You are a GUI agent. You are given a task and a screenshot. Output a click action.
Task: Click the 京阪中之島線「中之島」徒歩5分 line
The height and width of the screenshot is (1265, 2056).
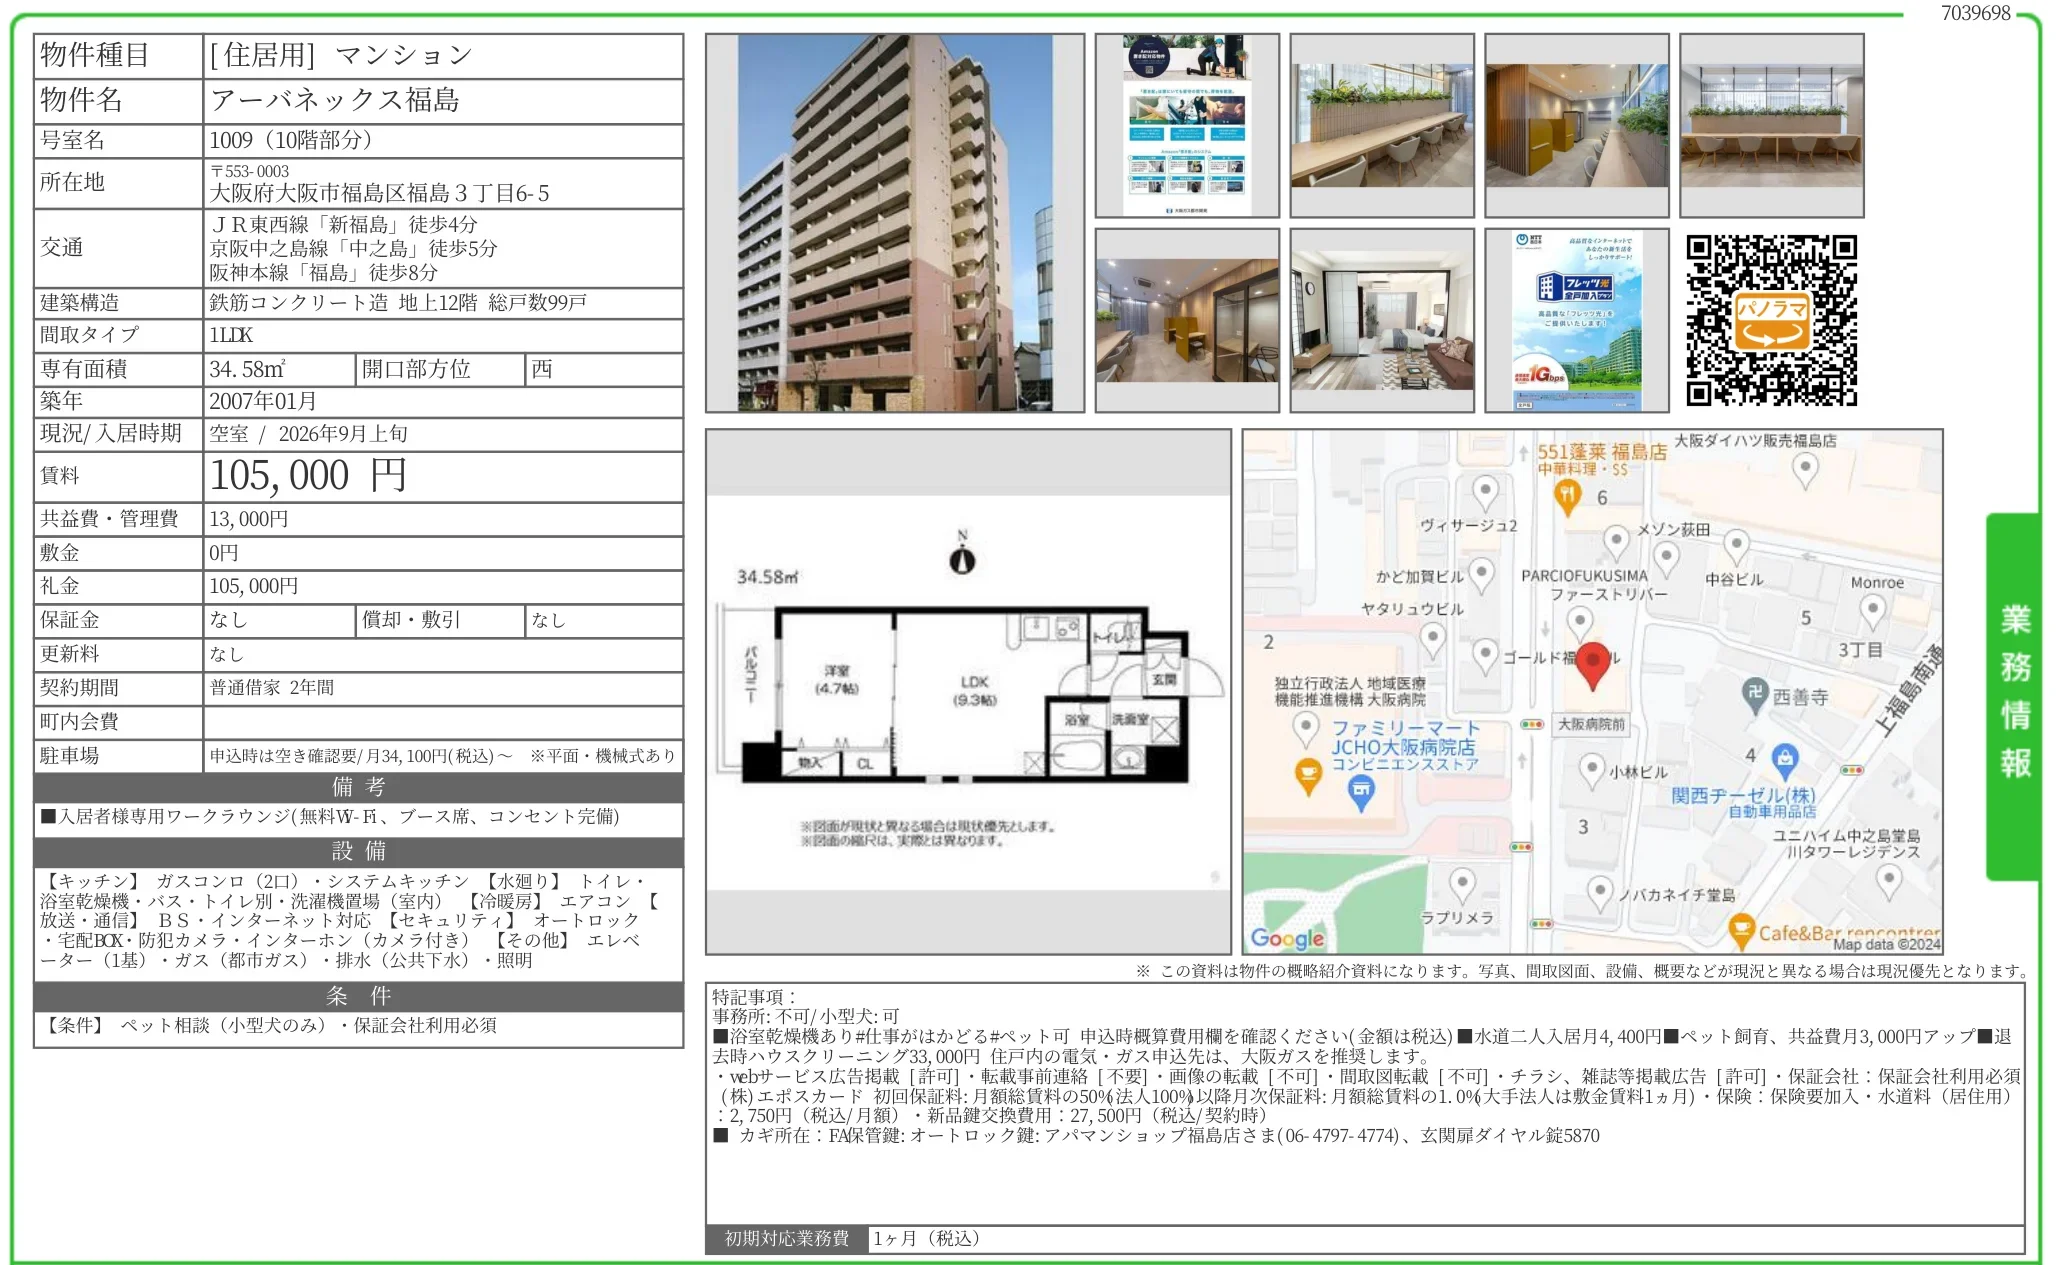tap(353, 248)
